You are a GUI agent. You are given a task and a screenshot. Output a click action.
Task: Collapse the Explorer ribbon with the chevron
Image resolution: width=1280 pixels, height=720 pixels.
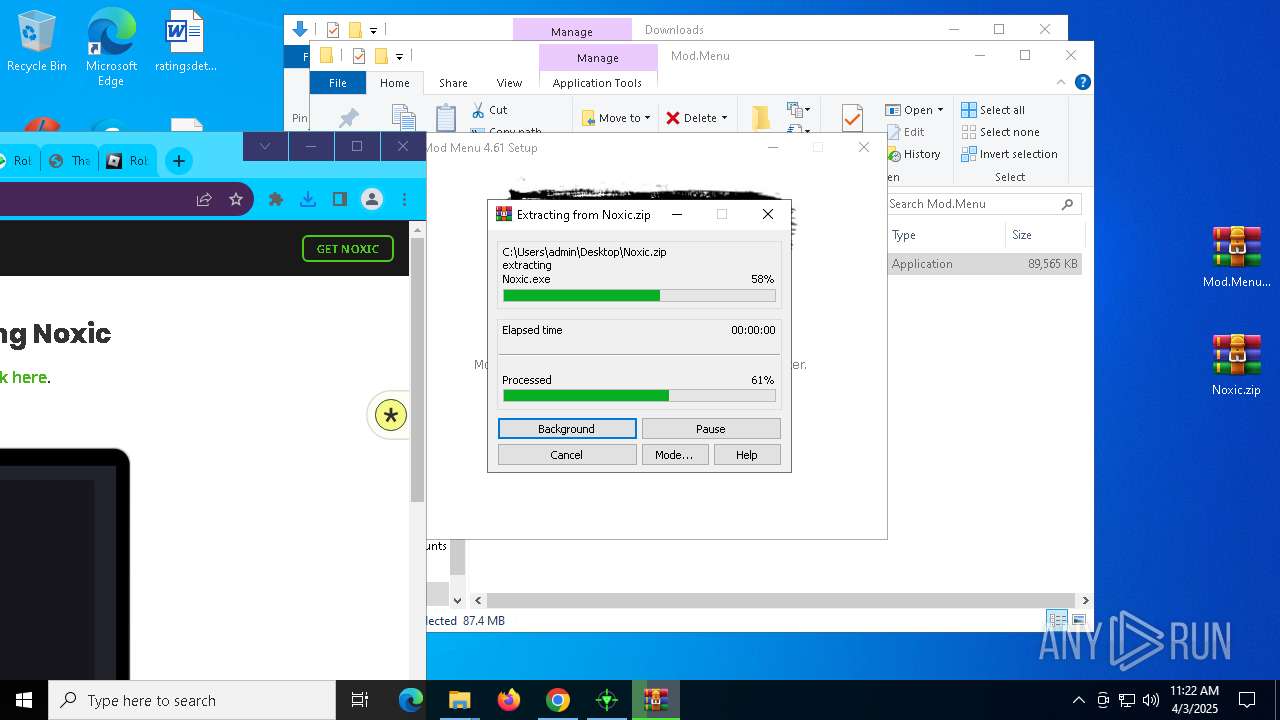tap(1061, 83)
